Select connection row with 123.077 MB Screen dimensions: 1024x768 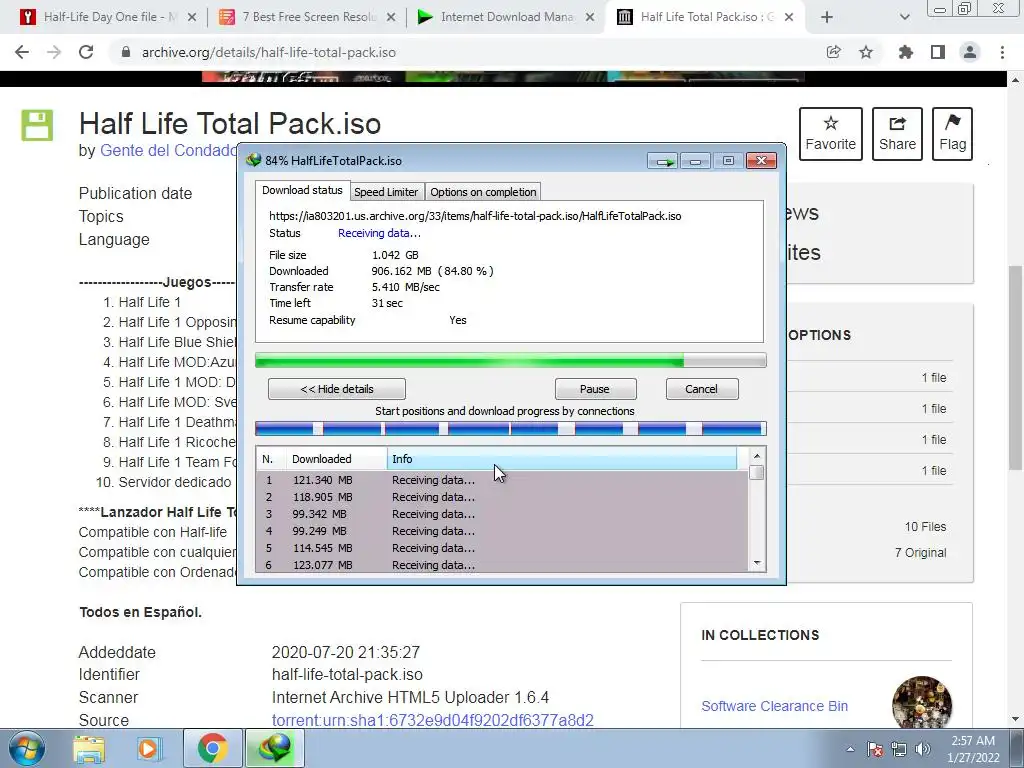pos(502,565)
